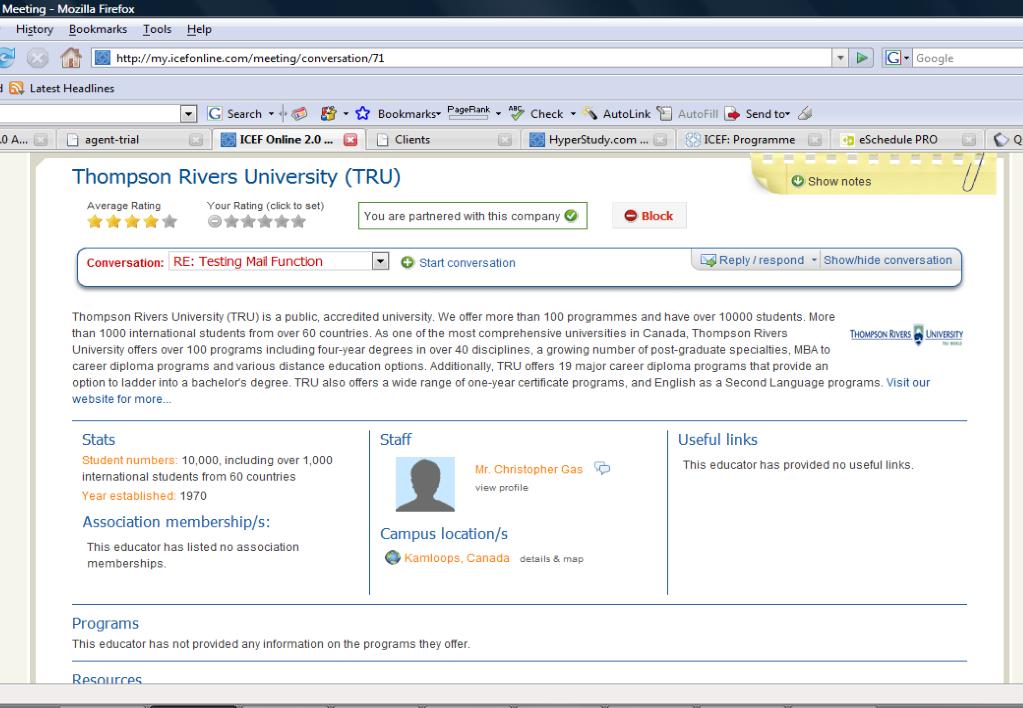Clear Your Rating with the grey minus icon

[x=215, y=221]
